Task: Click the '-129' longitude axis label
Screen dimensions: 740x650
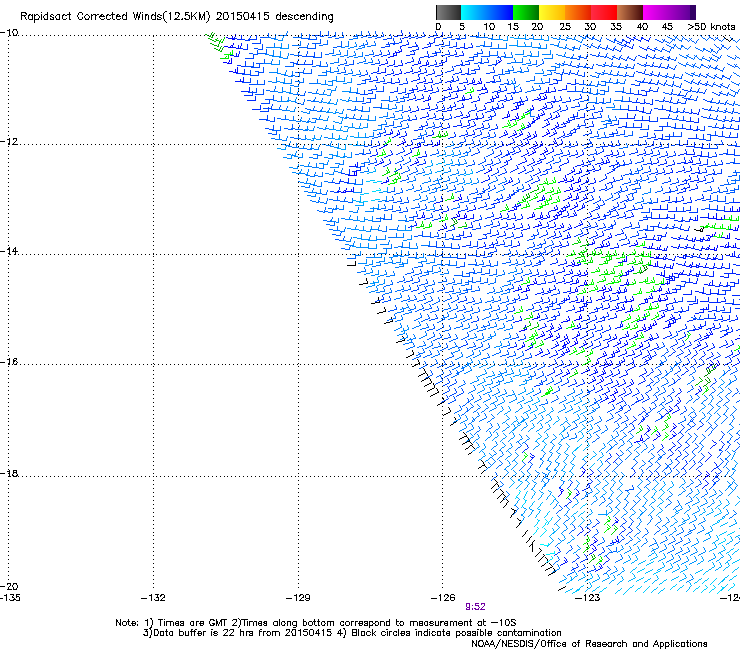Action: pyautogui.click(x=298, y=598)
